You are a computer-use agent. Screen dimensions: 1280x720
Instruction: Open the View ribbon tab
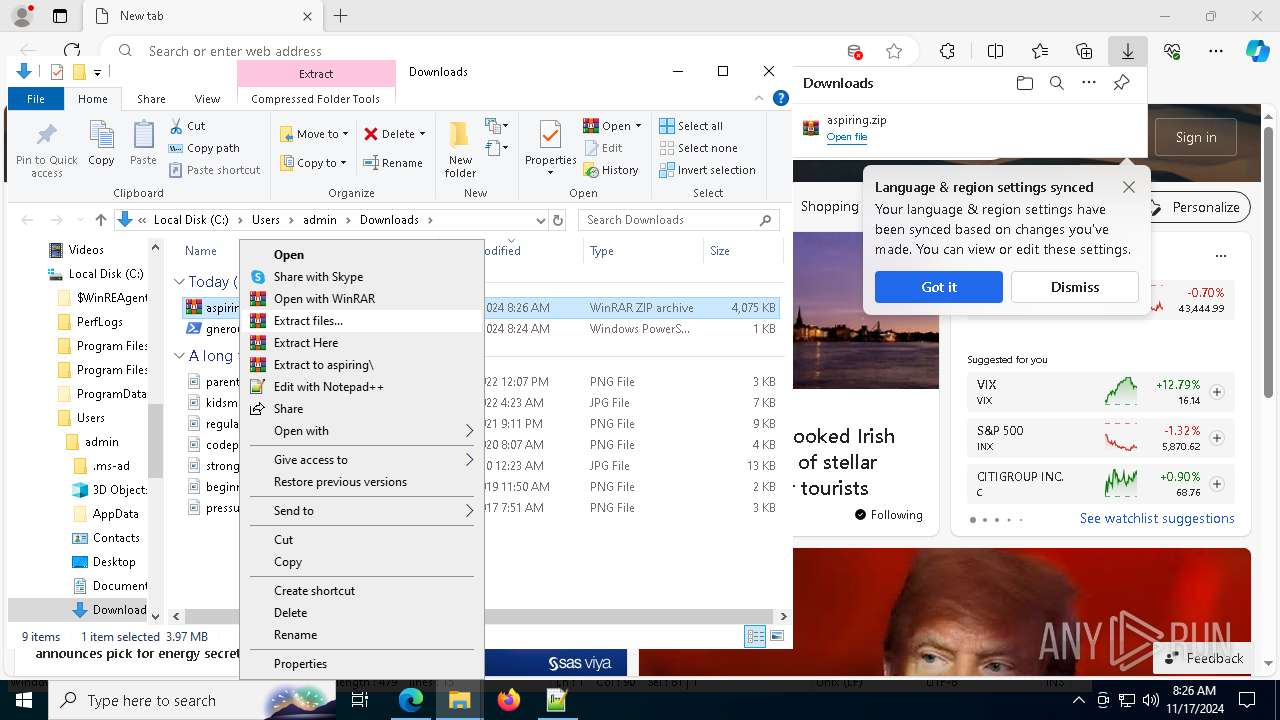207,99
